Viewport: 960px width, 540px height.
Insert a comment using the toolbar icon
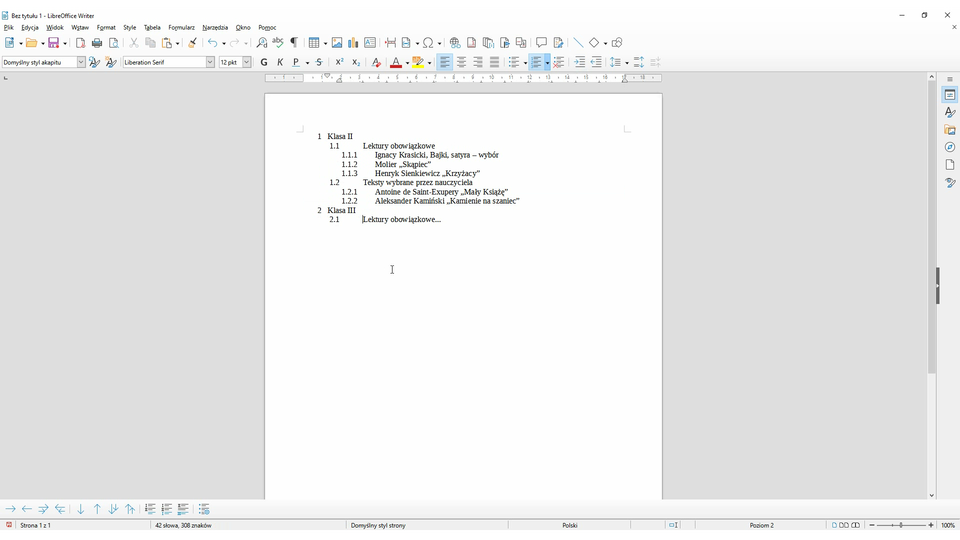(541, 43)
